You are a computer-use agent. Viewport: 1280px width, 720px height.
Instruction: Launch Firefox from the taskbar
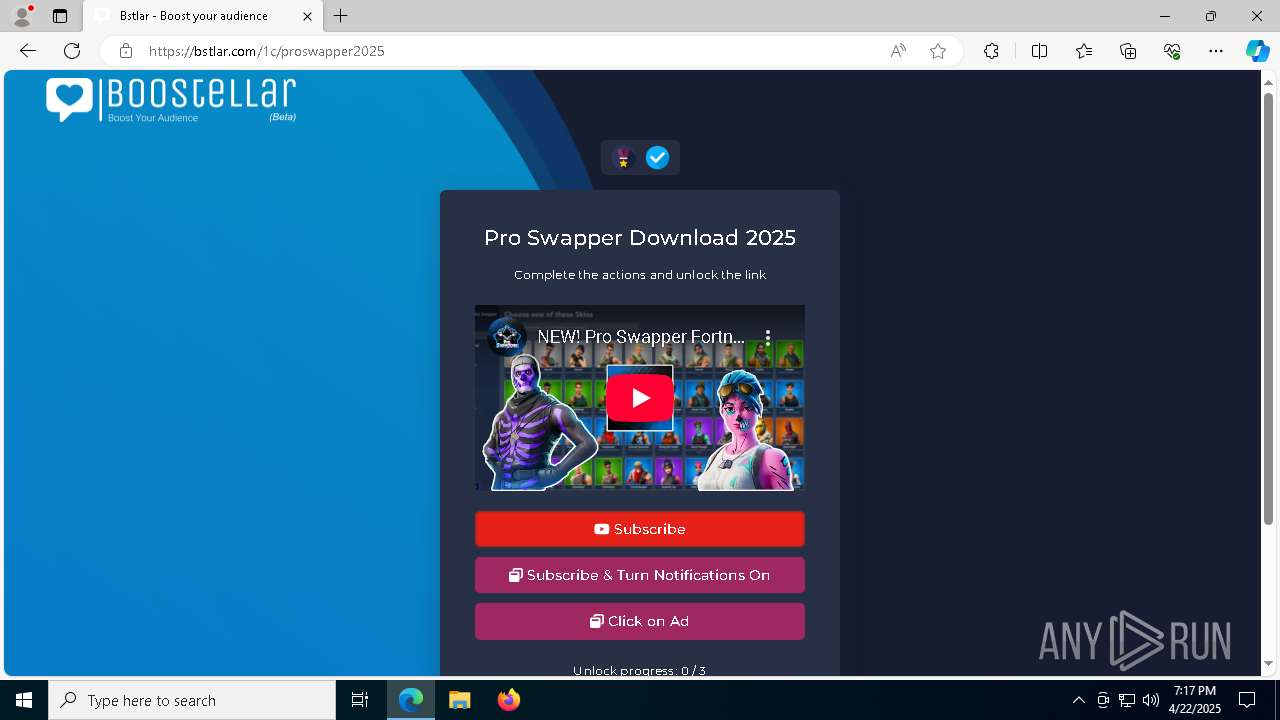tap(508, 700)
